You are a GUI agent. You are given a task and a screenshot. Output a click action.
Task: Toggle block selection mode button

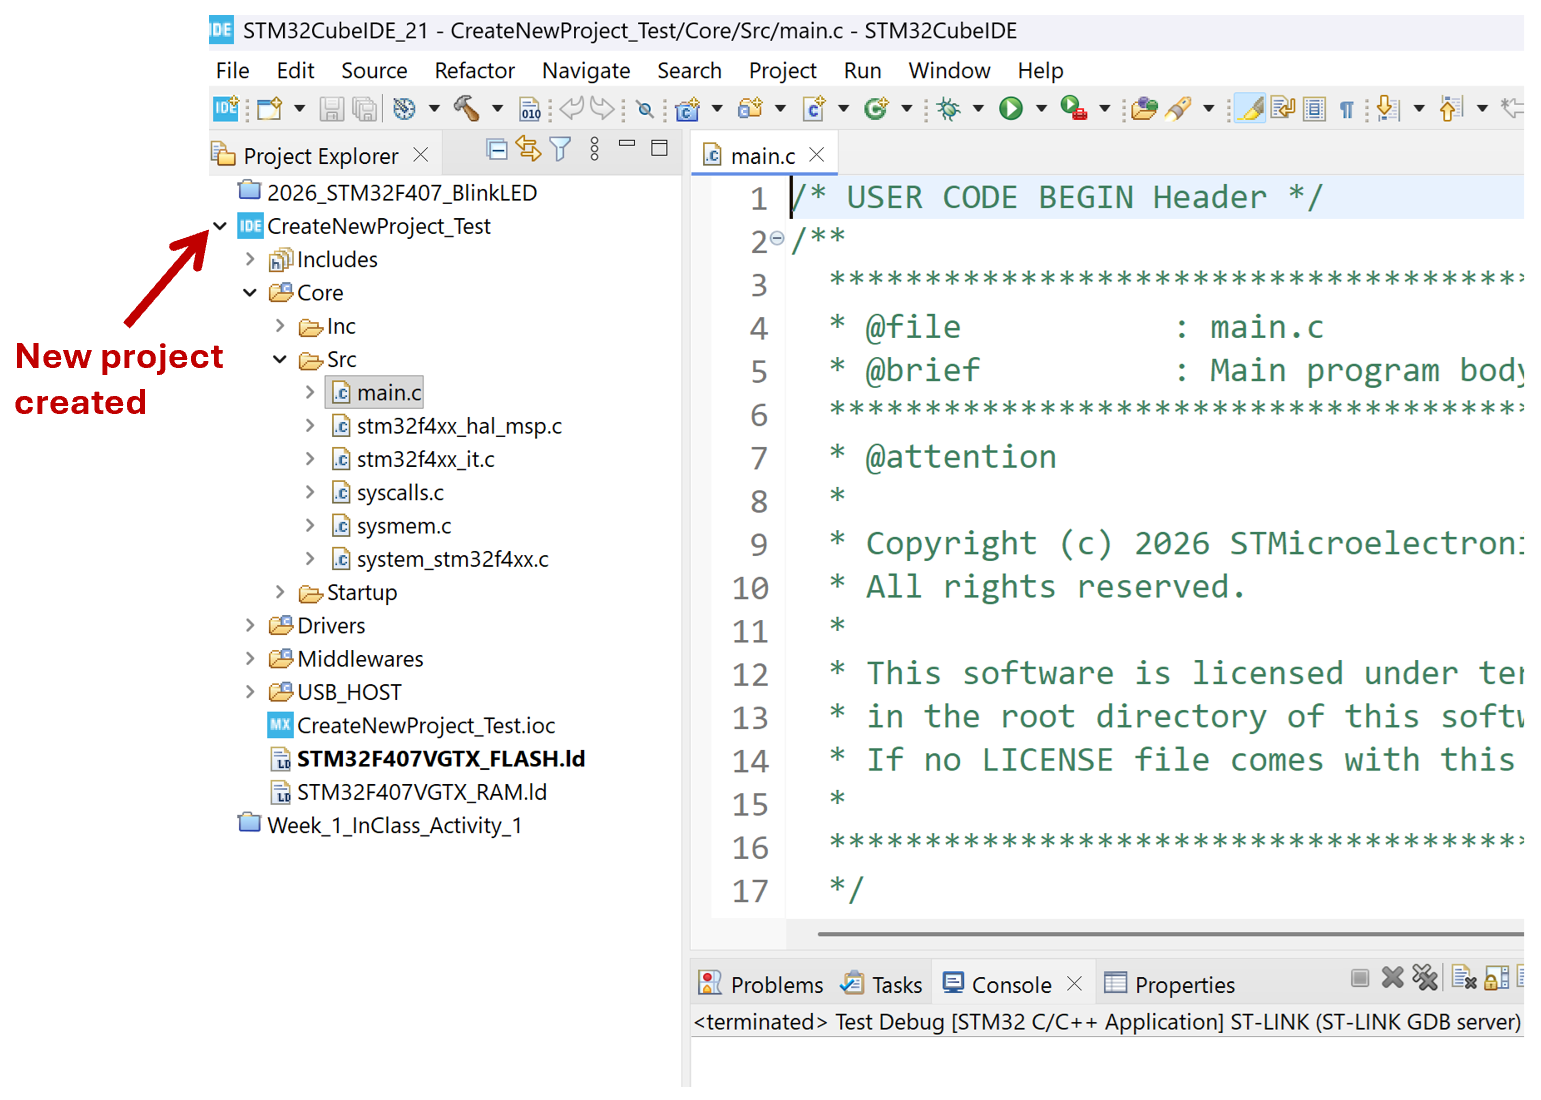(1315, 109)
